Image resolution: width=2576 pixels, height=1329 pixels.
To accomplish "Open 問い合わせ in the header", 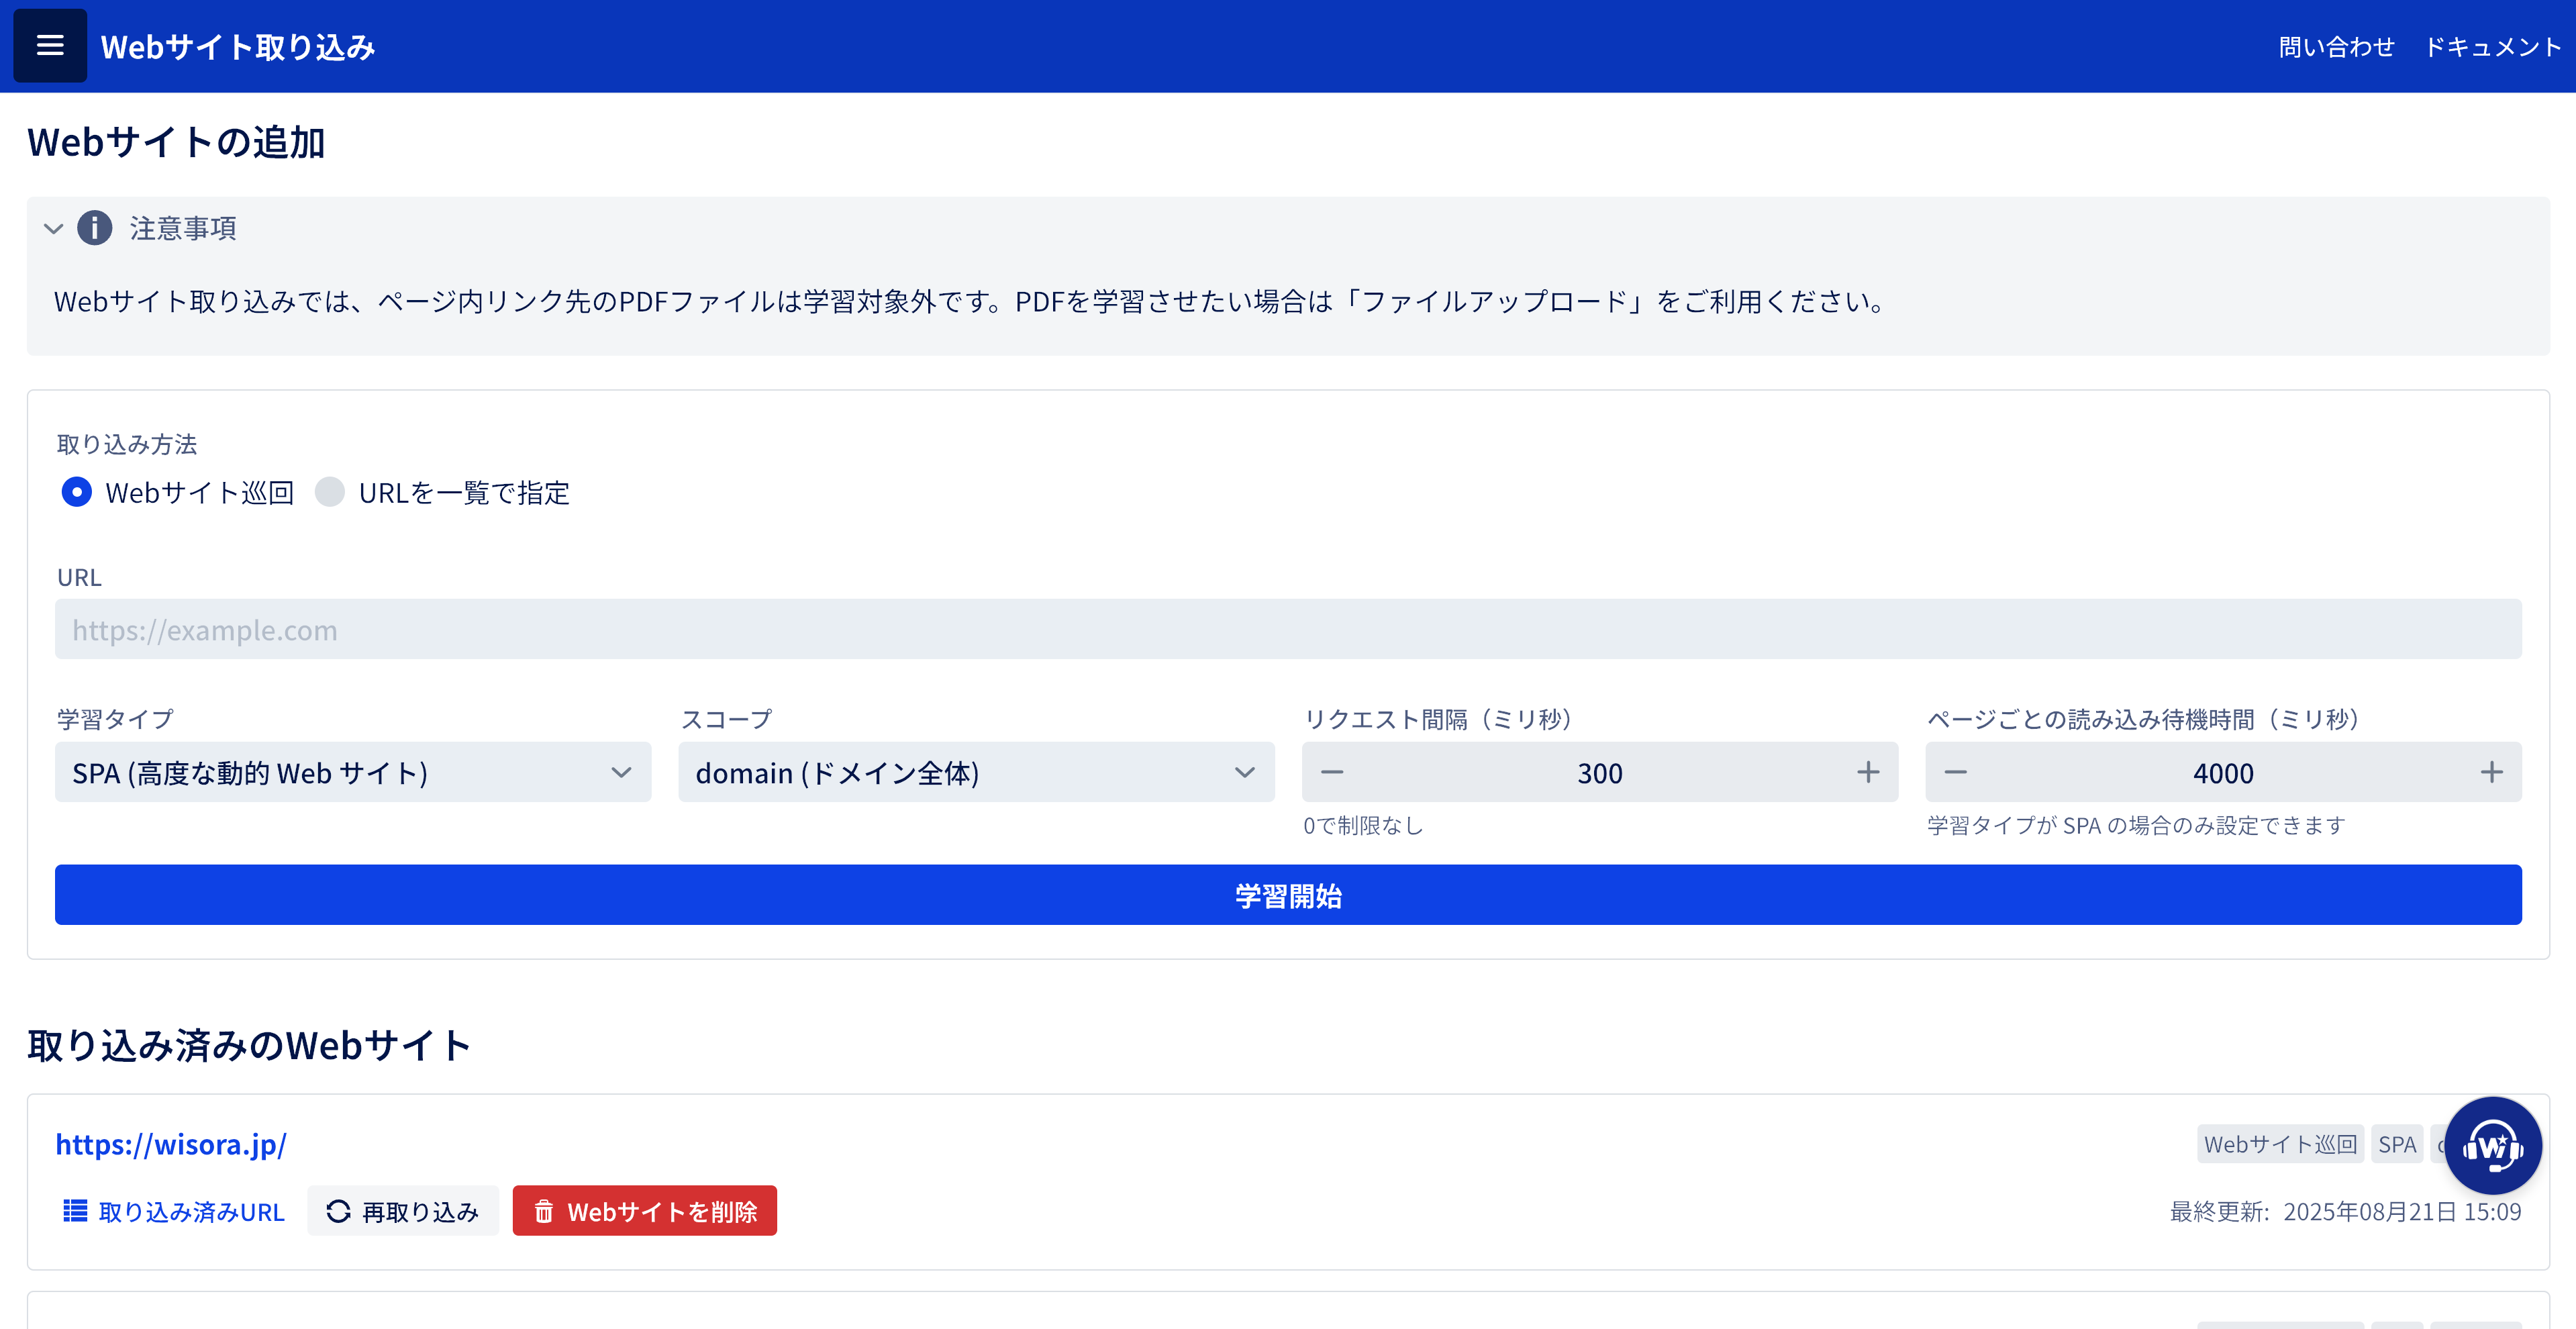I will tap(2336, 47).
